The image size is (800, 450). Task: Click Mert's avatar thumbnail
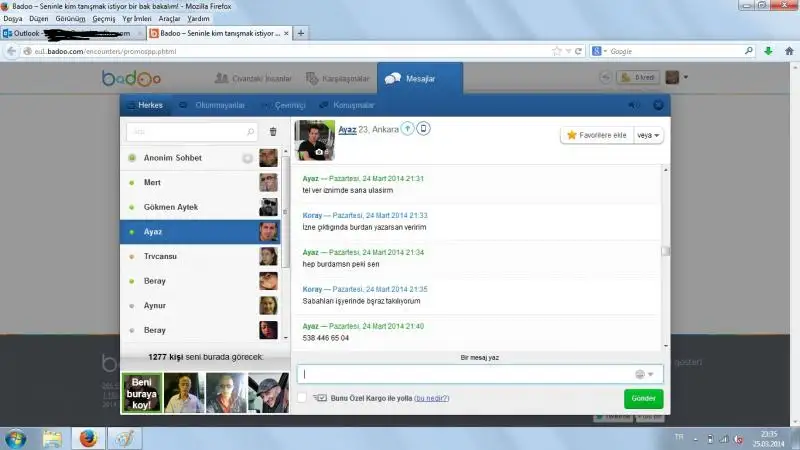pos(268,183)
